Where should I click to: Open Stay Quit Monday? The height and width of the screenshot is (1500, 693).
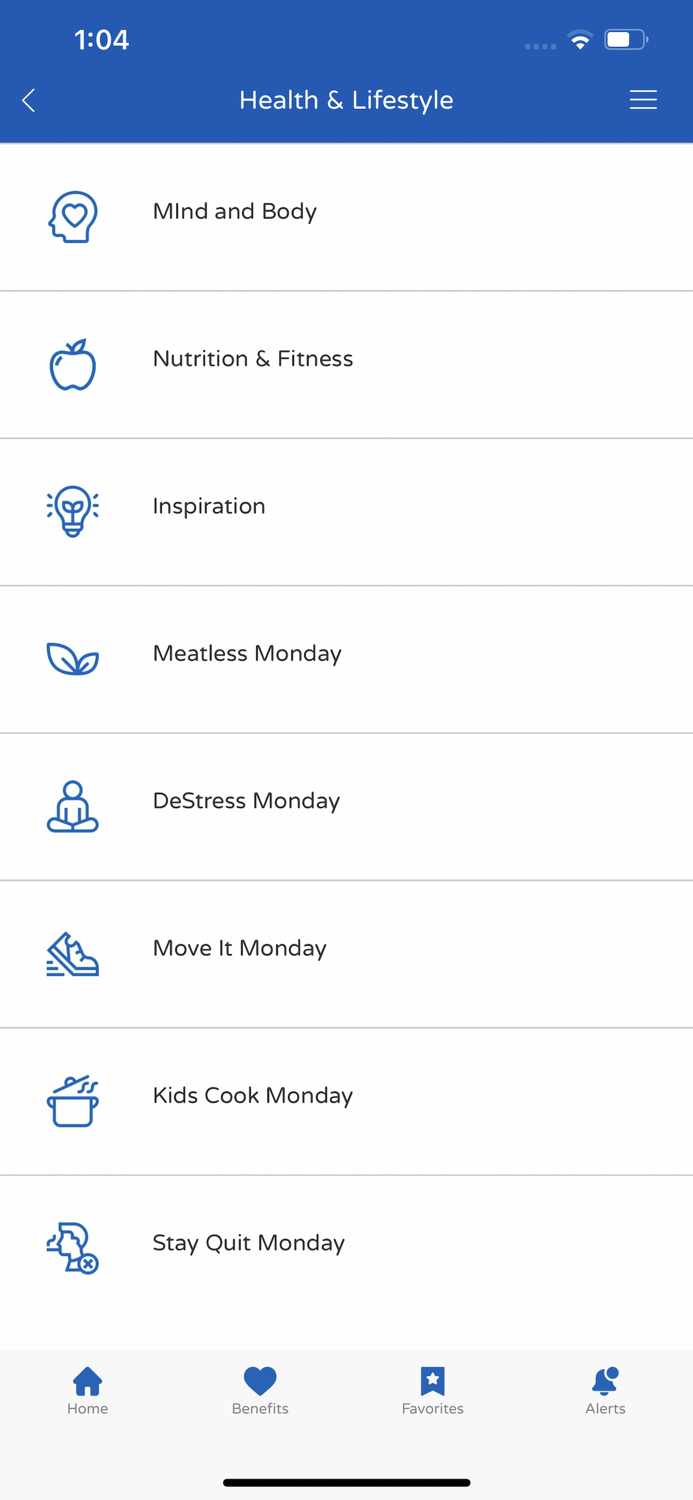coord(249,1242)
